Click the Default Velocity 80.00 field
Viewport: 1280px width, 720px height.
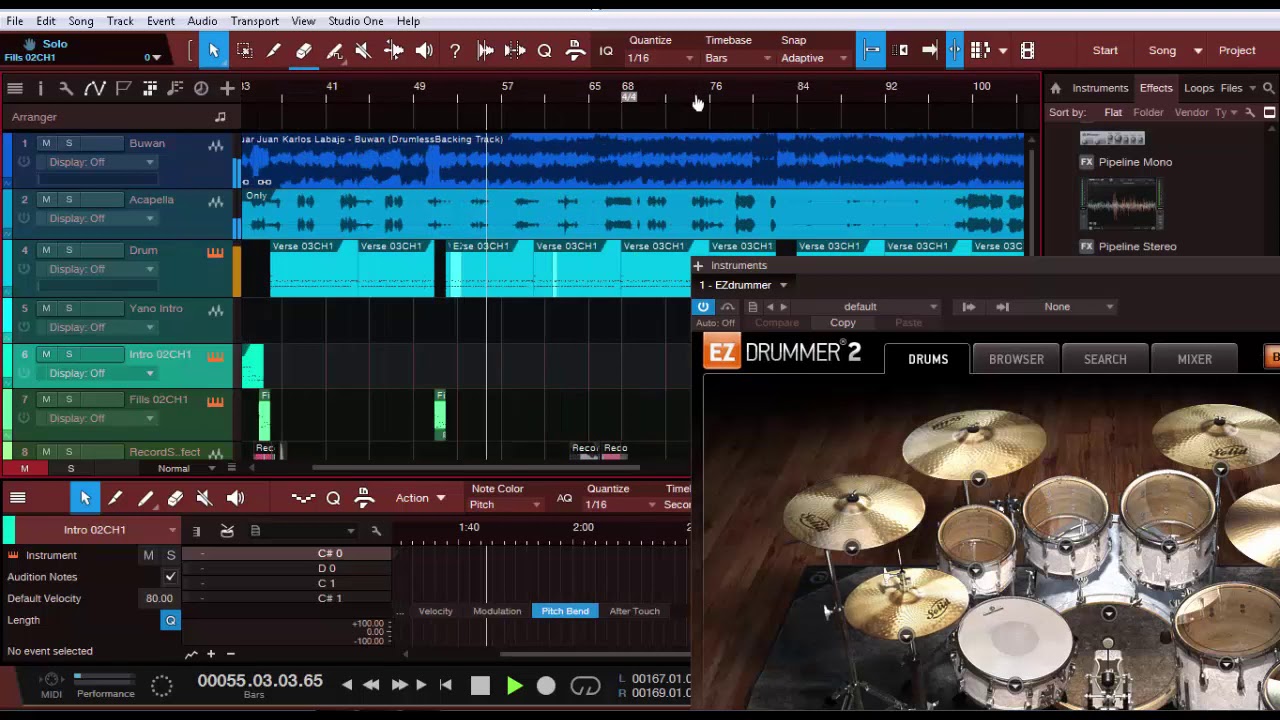point(158,598)
